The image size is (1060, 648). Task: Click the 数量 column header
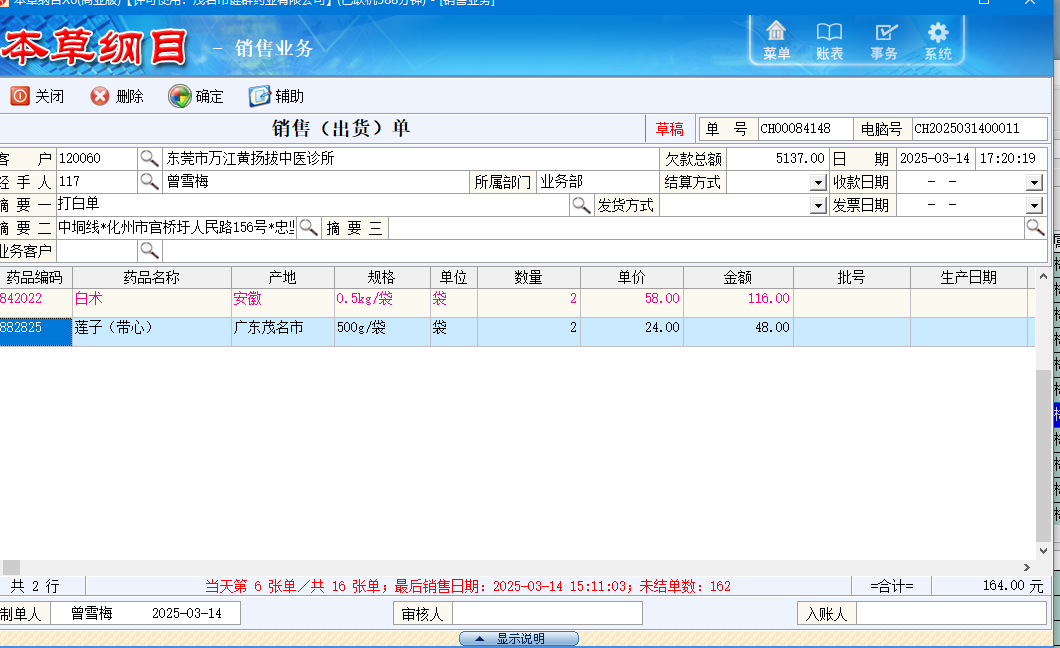tap(529, 277)
